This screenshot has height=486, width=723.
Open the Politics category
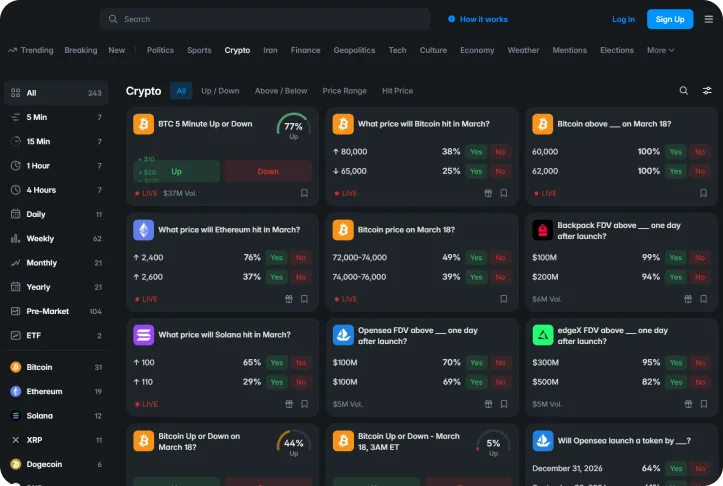[x=160, y=50]
